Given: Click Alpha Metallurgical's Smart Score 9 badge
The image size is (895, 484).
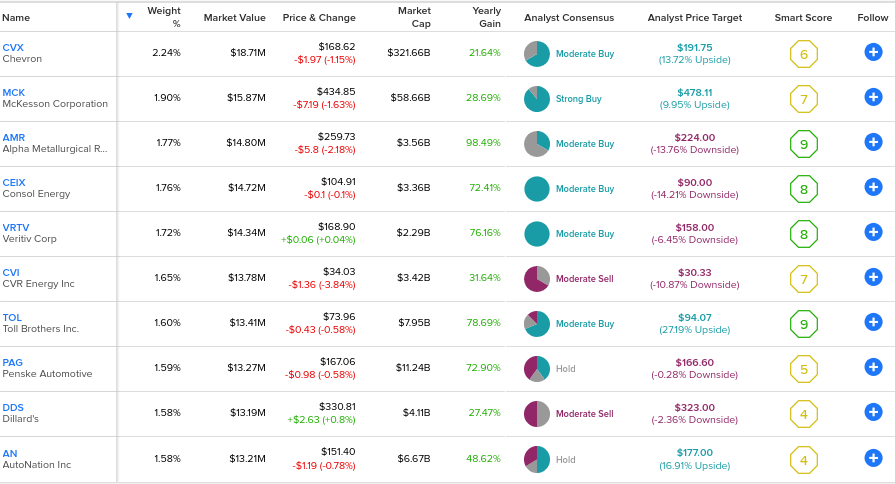Looking at the screenshot, I should point(804,144).
